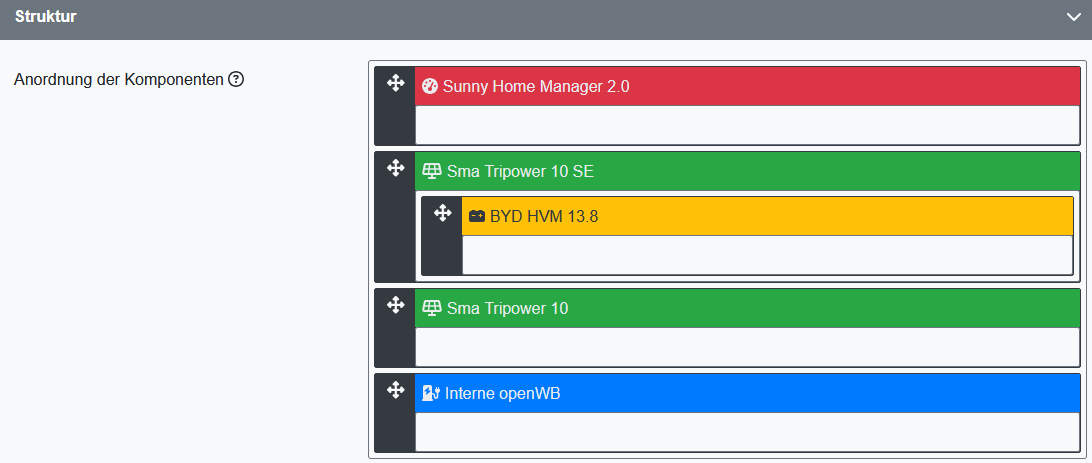
Task: Click empty drop area beneath BYD HVM 13.8
Action: click(766, 254)
